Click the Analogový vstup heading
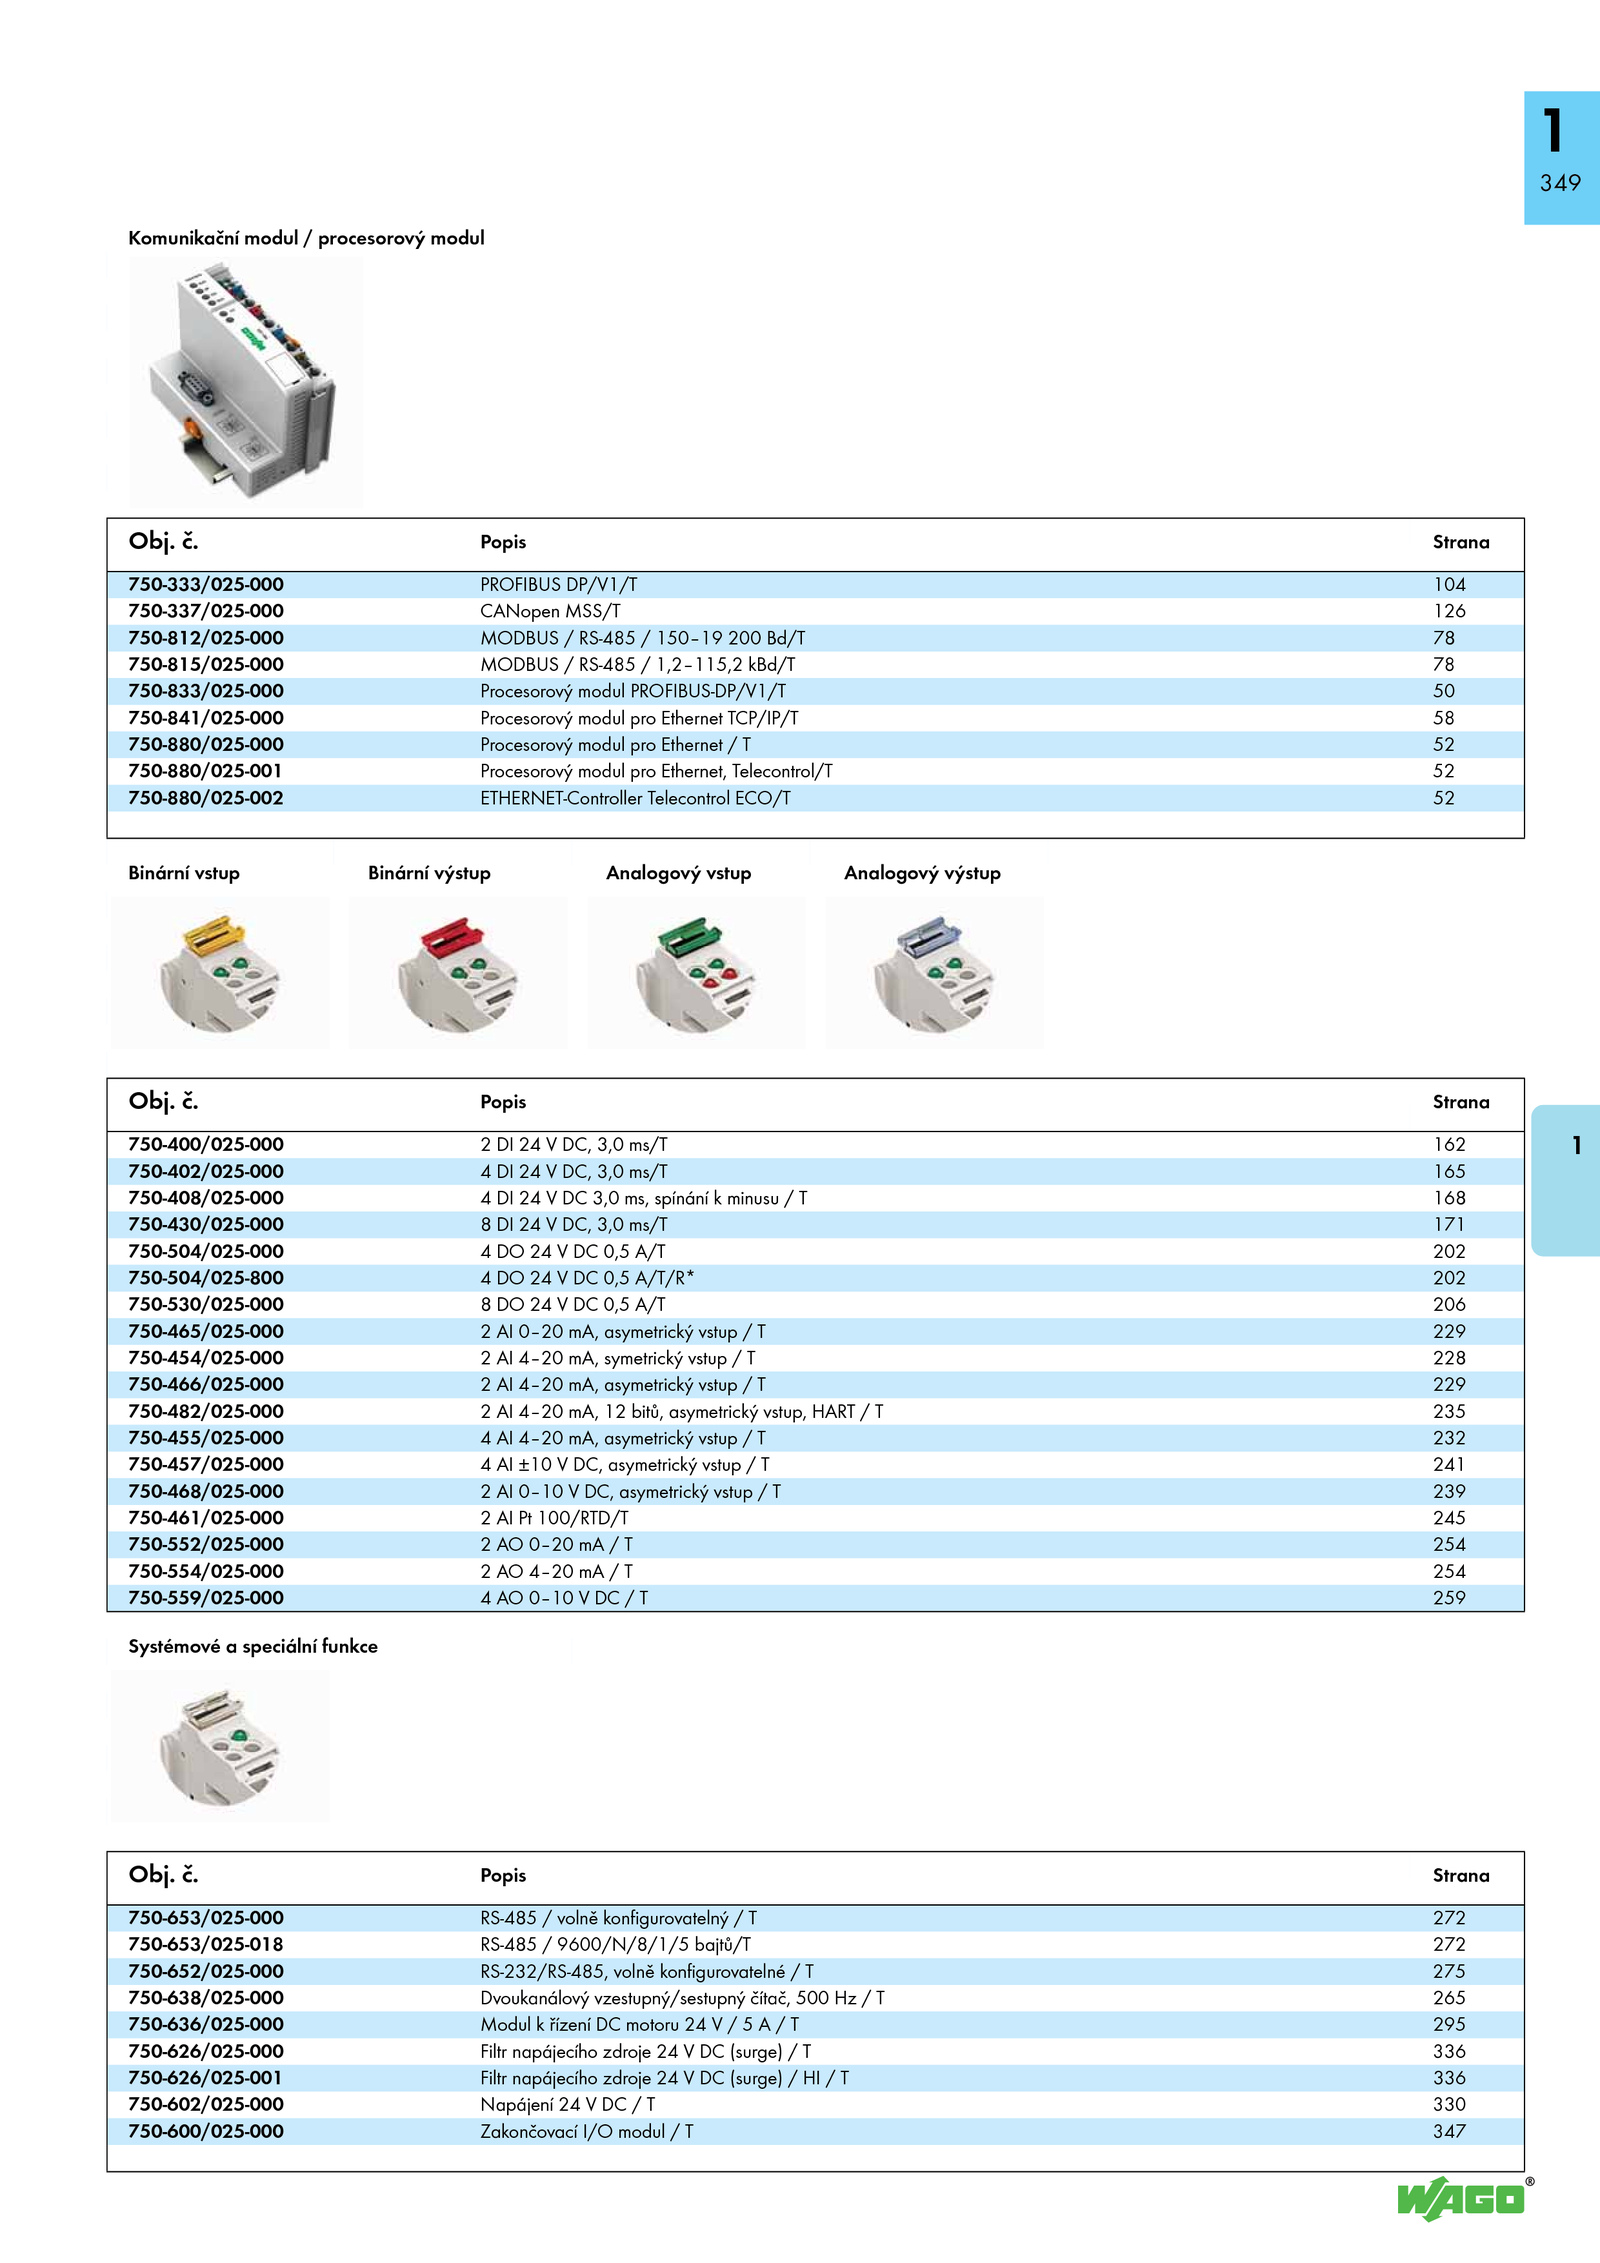 (x=679, y=873)
